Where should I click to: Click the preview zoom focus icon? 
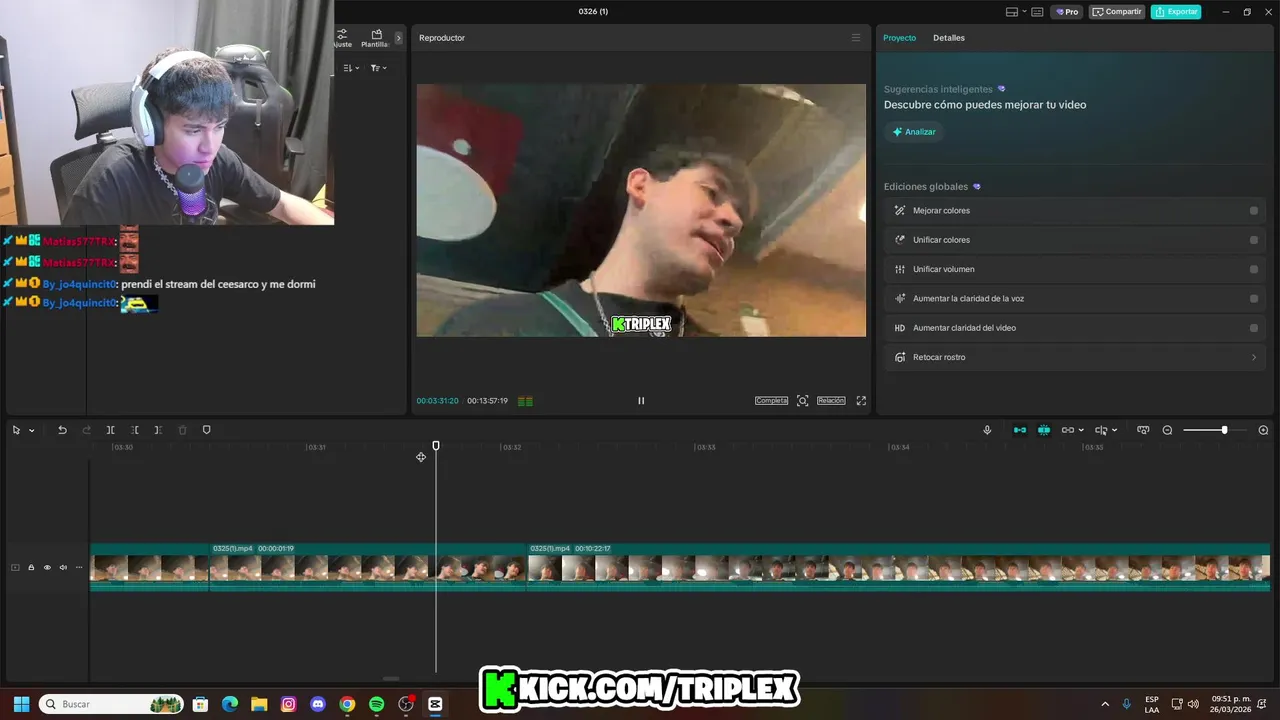click(802, 401)
